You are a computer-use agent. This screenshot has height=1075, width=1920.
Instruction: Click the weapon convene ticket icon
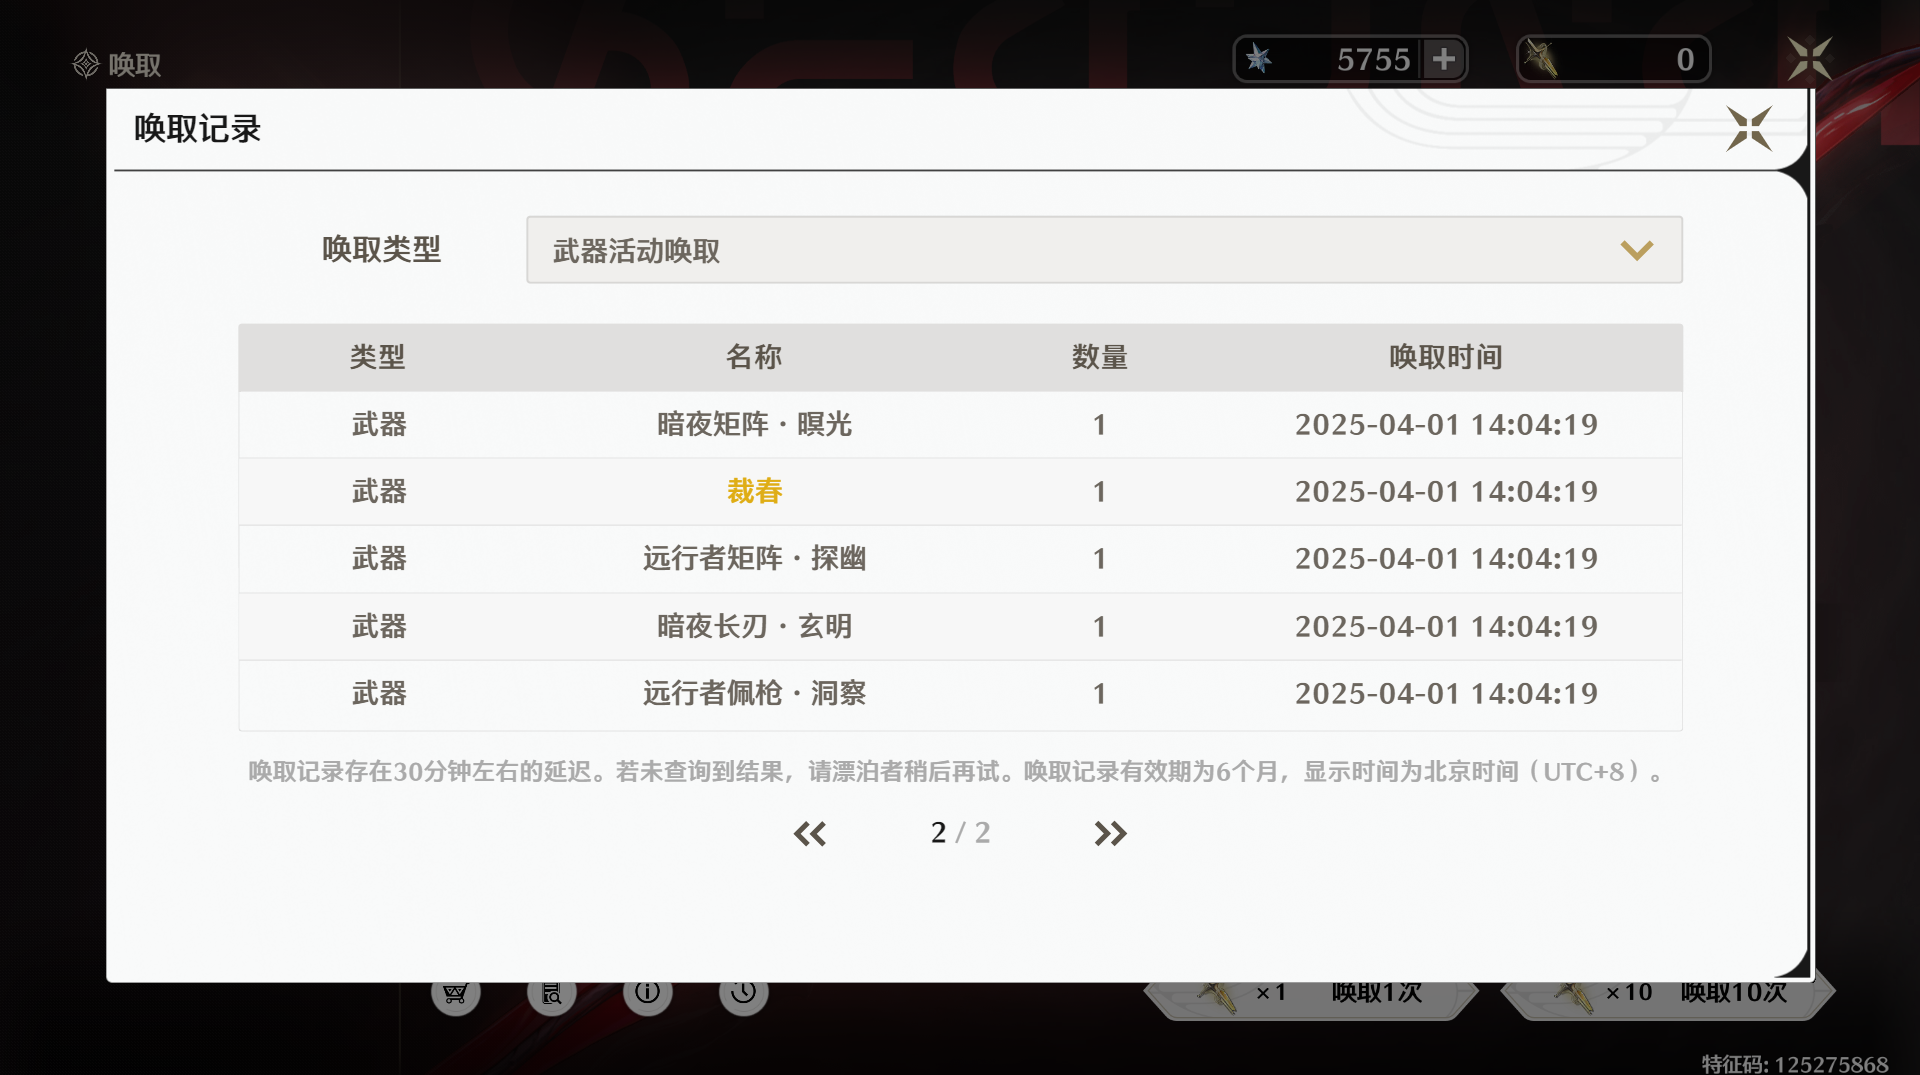[x=1542, y=59]
